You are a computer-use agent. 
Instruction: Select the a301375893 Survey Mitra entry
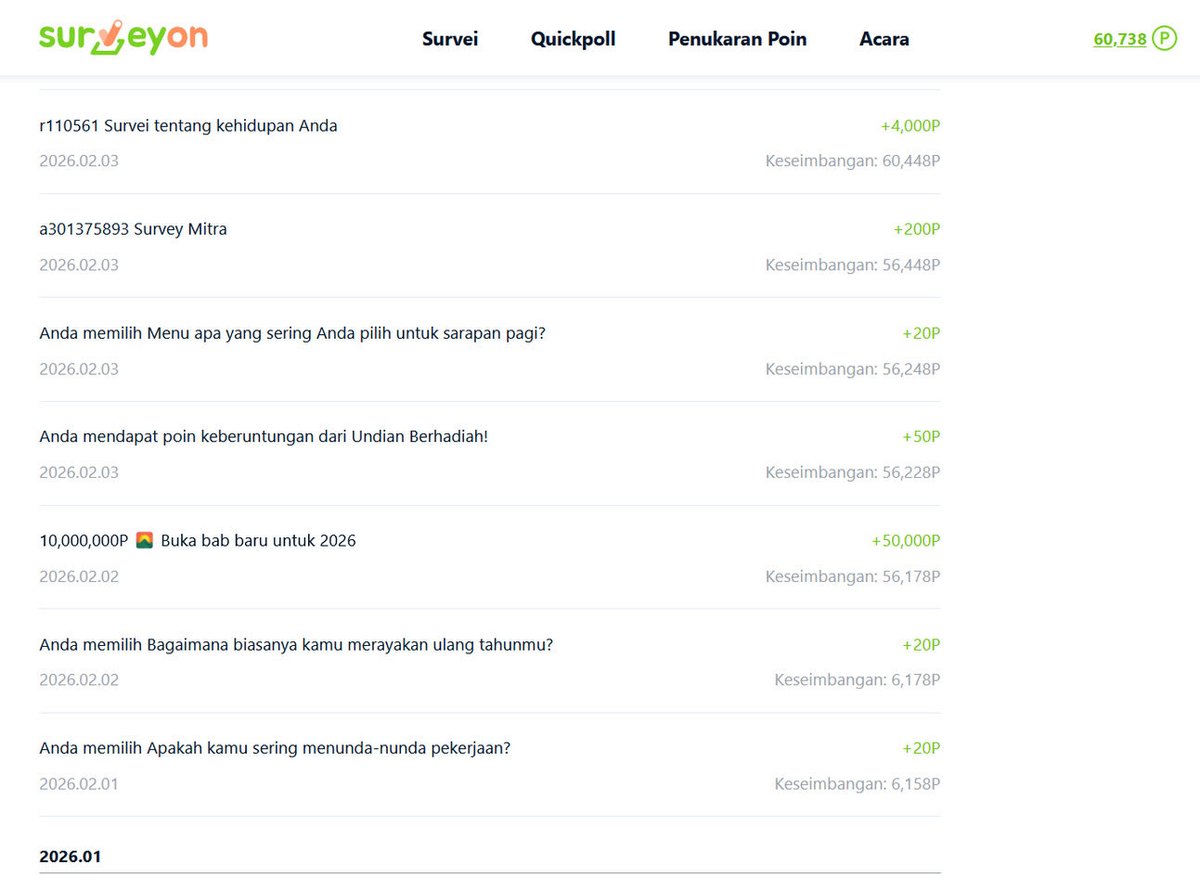(133, 229)
